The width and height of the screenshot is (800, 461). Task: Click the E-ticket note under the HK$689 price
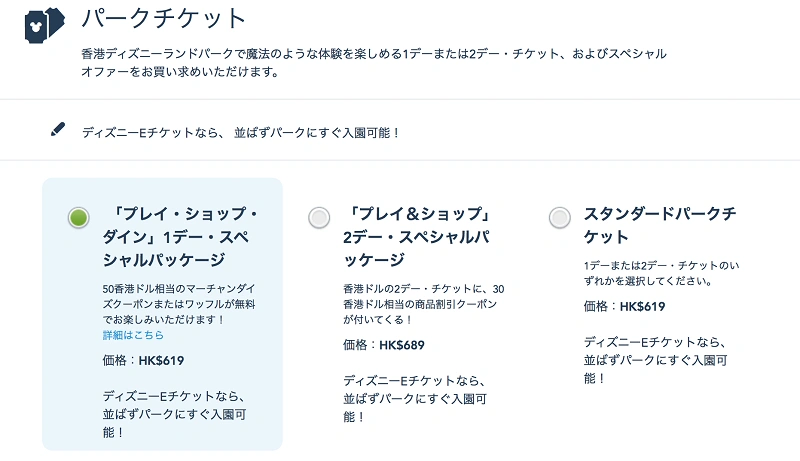coord(414,397)
